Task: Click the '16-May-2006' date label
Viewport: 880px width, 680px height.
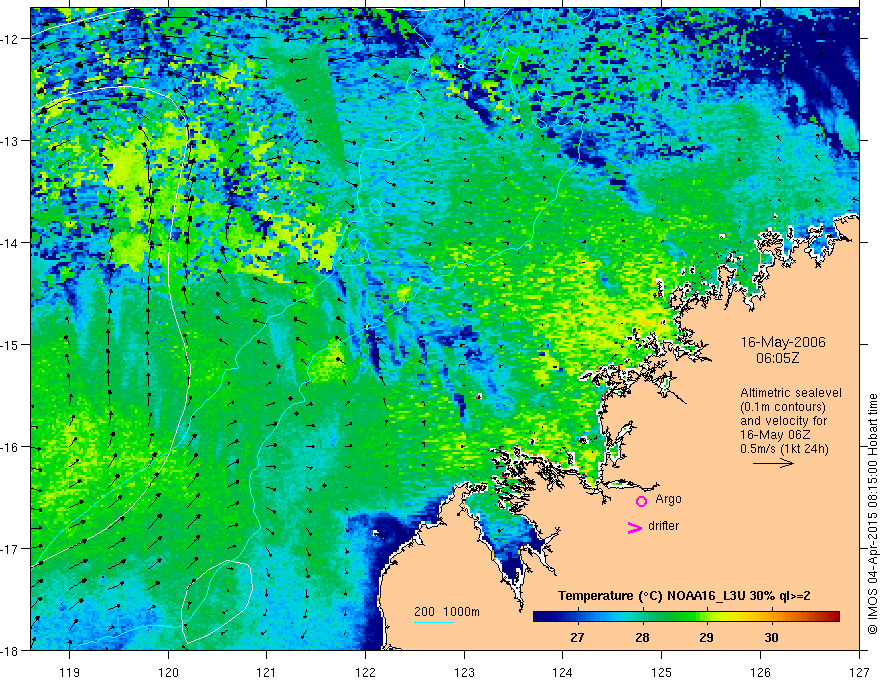Action: tap(783, 342)
